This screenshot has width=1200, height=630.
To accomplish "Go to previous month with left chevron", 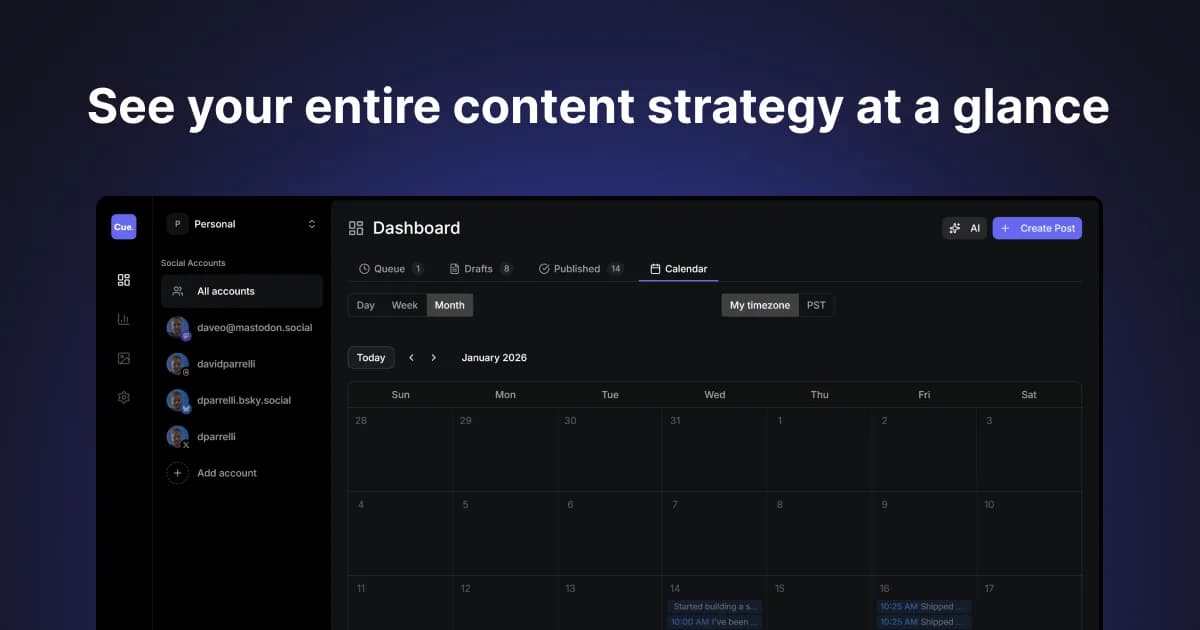I will pyautogui.click(x=411, y=357).
